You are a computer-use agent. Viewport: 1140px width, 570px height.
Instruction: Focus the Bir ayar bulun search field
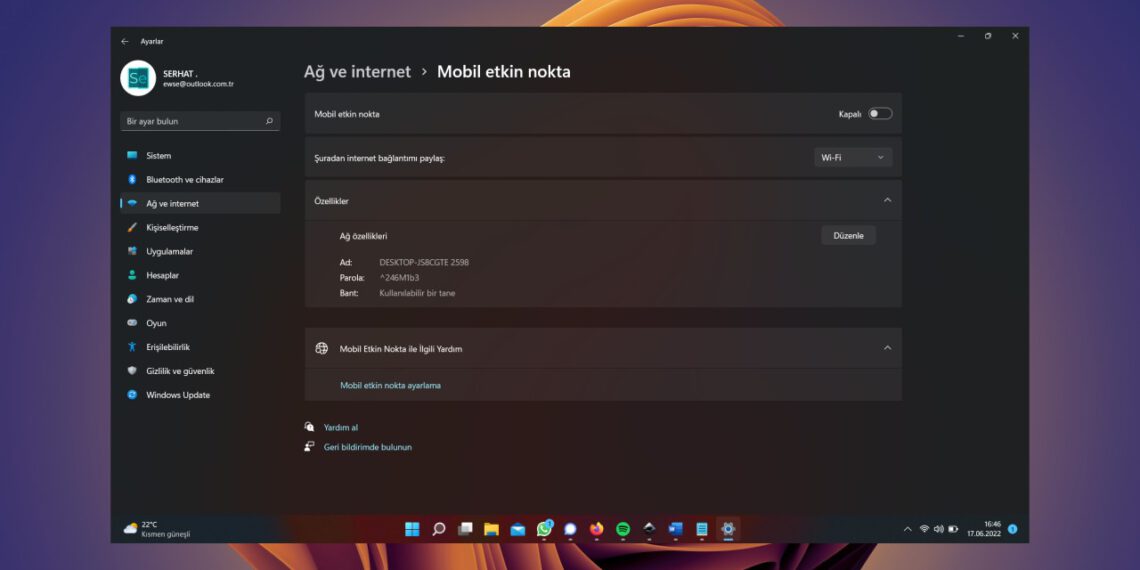pyautogui.click(x=200, y=121)
